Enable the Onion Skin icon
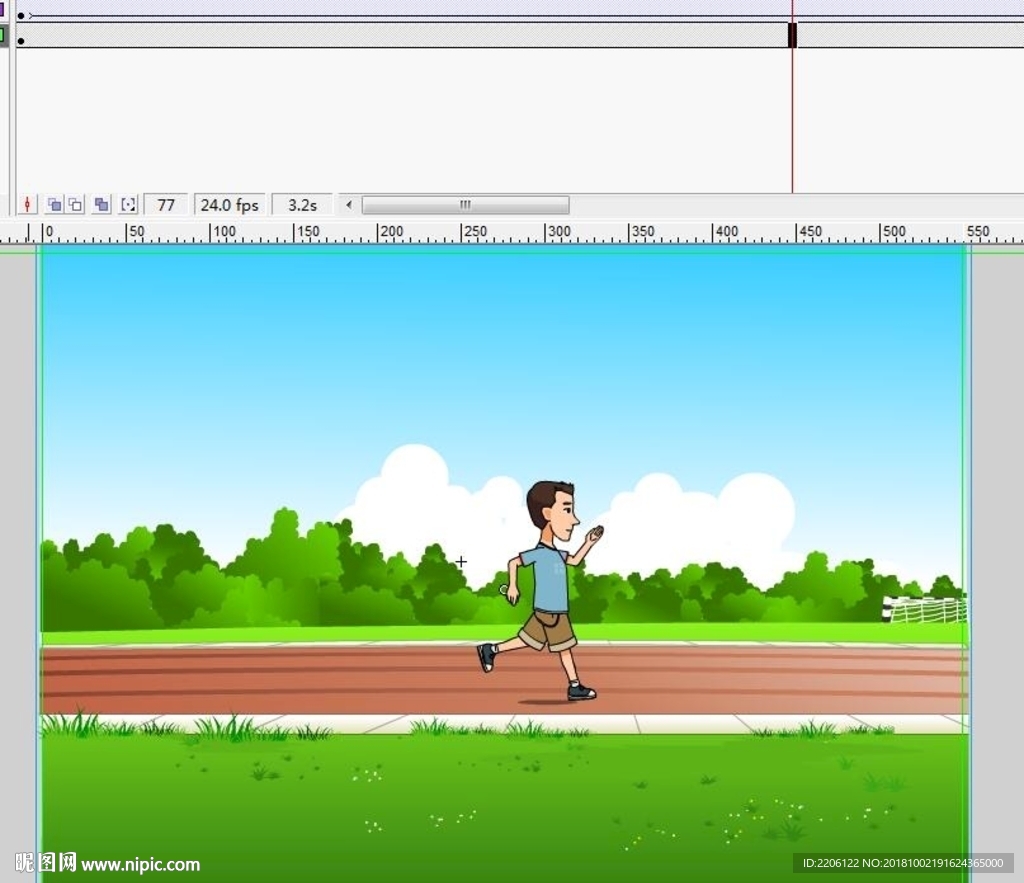This screenshot has height=883, width=1024. coord(54,205)
